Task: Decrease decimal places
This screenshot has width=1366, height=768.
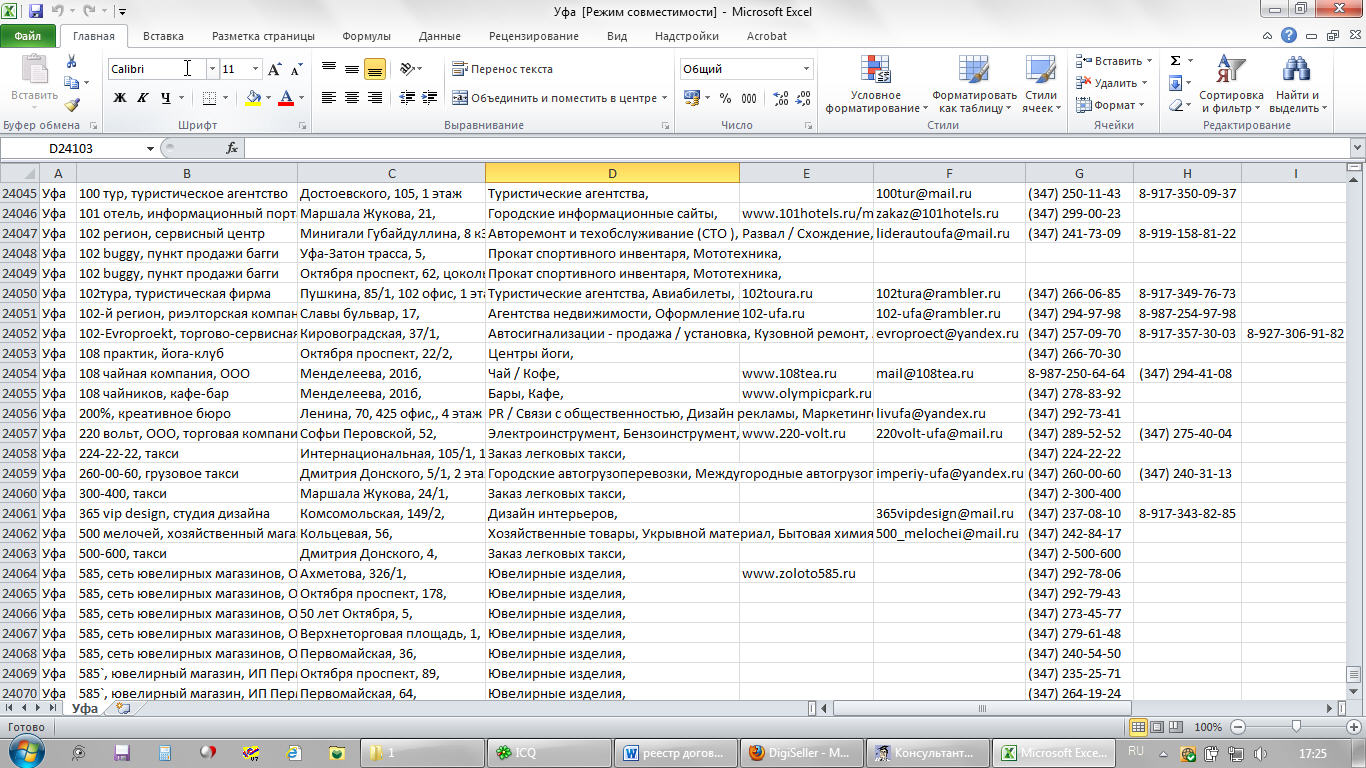Action: click(805, 98)
